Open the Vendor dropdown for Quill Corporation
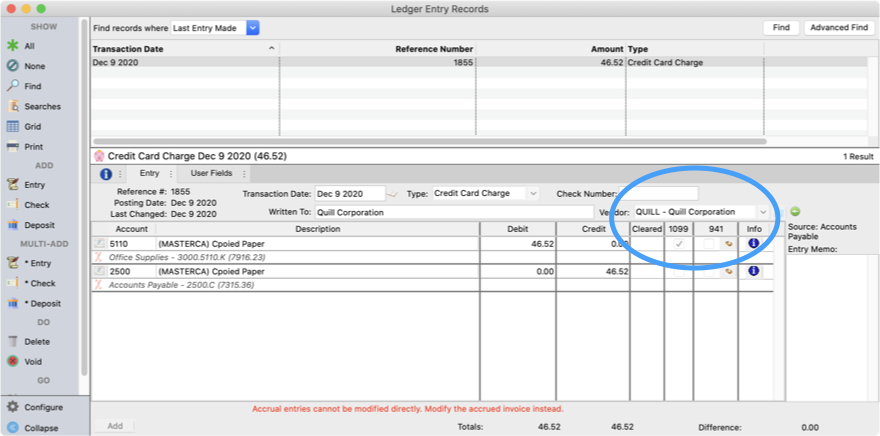Image resolution: width=880 pixels, height=436 pixels. tap(764, 212)
